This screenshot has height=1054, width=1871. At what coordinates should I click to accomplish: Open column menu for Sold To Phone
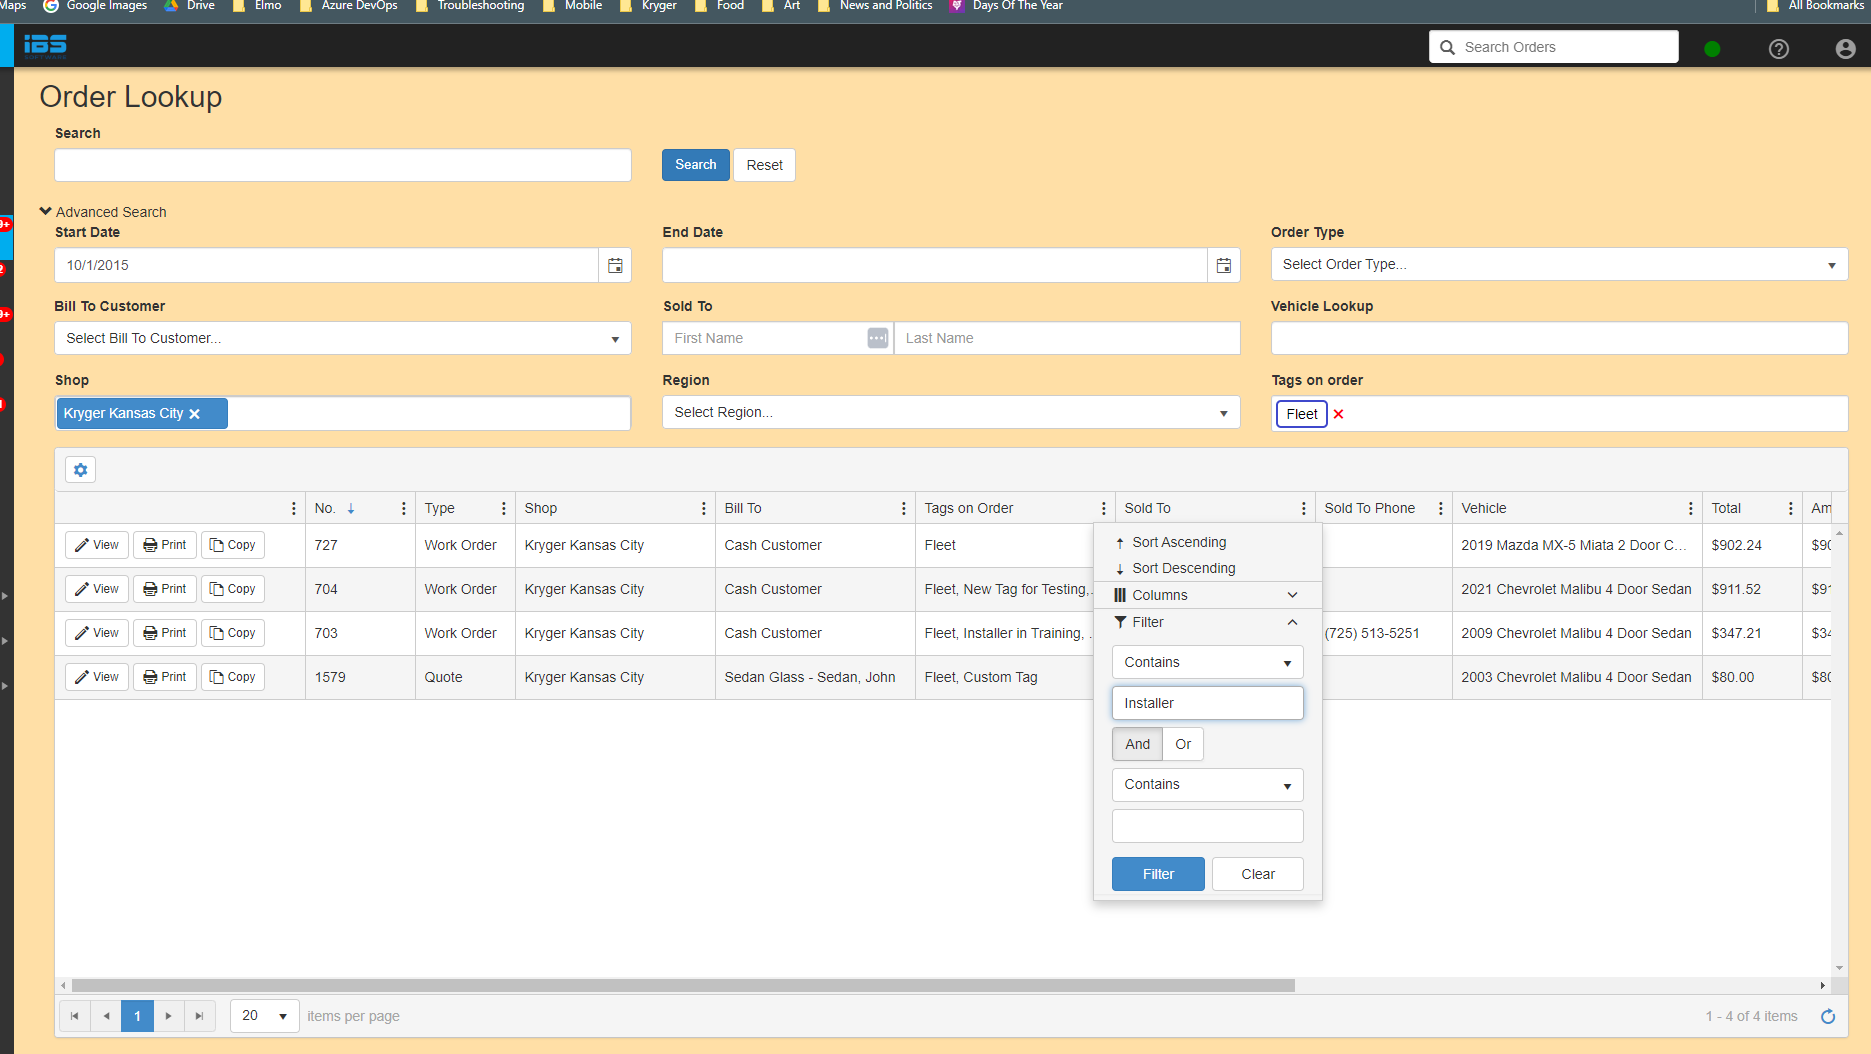[x=1441, y=508]
